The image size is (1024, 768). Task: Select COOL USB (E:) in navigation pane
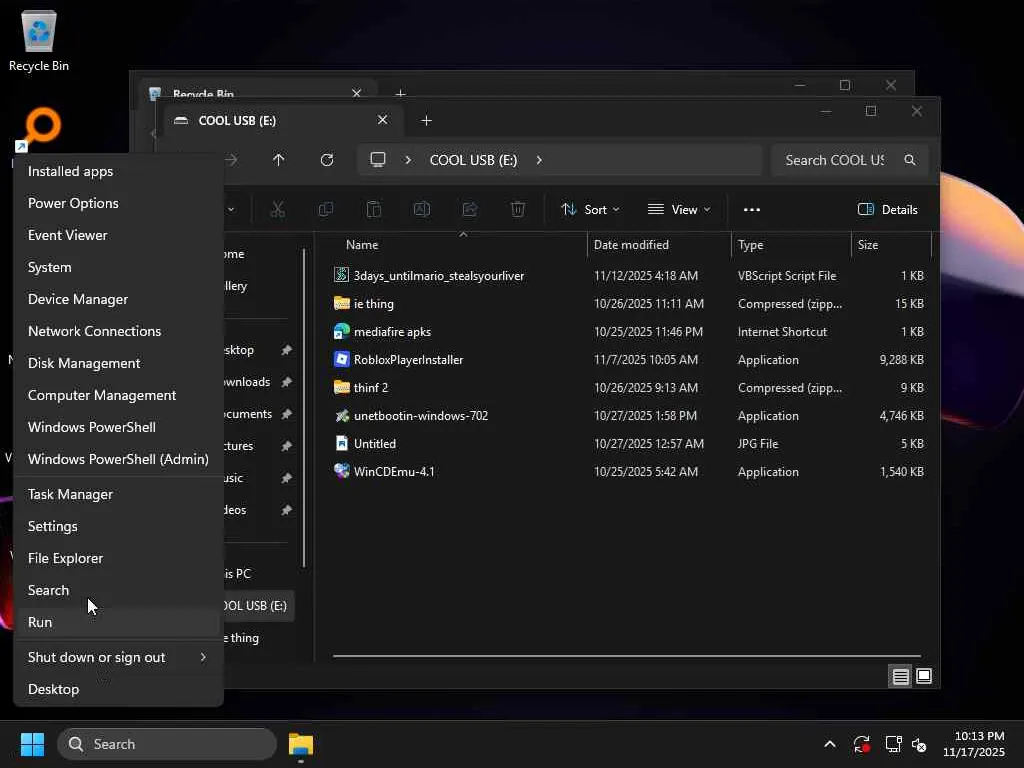point(257,605)
